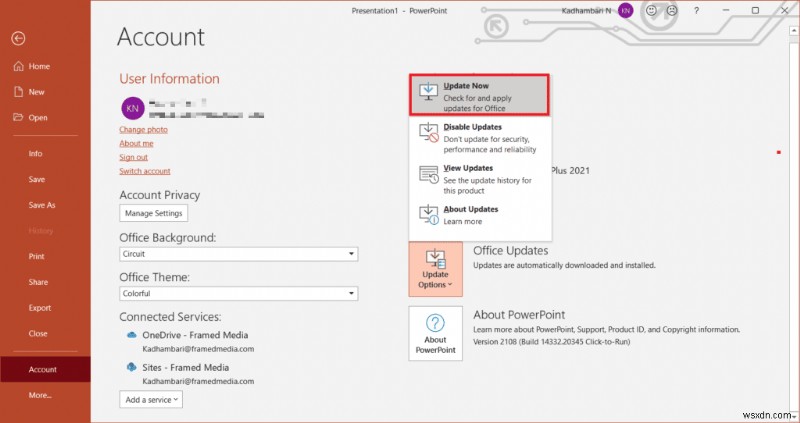Click the Account Privacy heading
This screenshot has width=800, height=423.
pos(160,195)
